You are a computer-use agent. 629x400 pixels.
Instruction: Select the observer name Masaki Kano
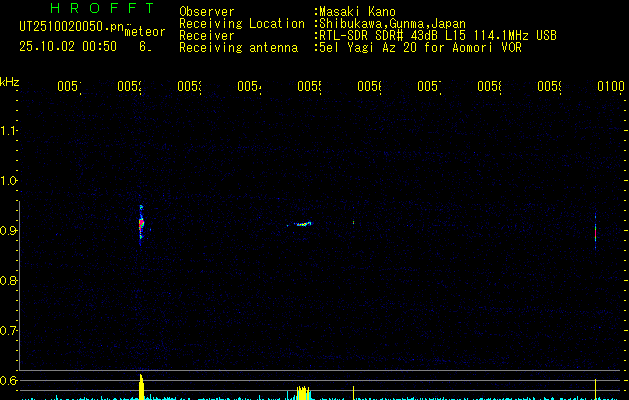point(357,12)
